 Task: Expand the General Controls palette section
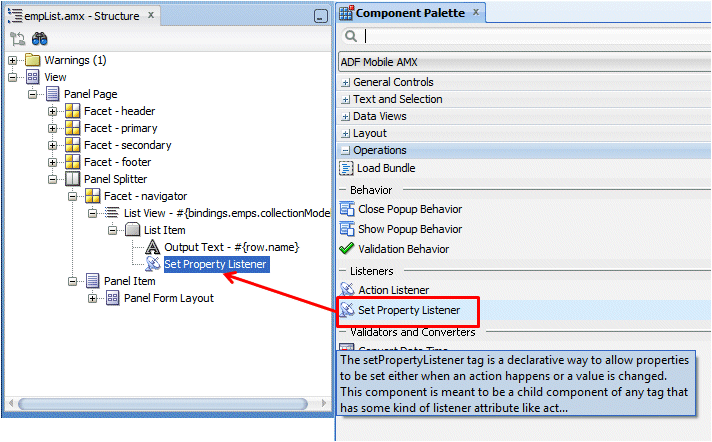(346, 83)
